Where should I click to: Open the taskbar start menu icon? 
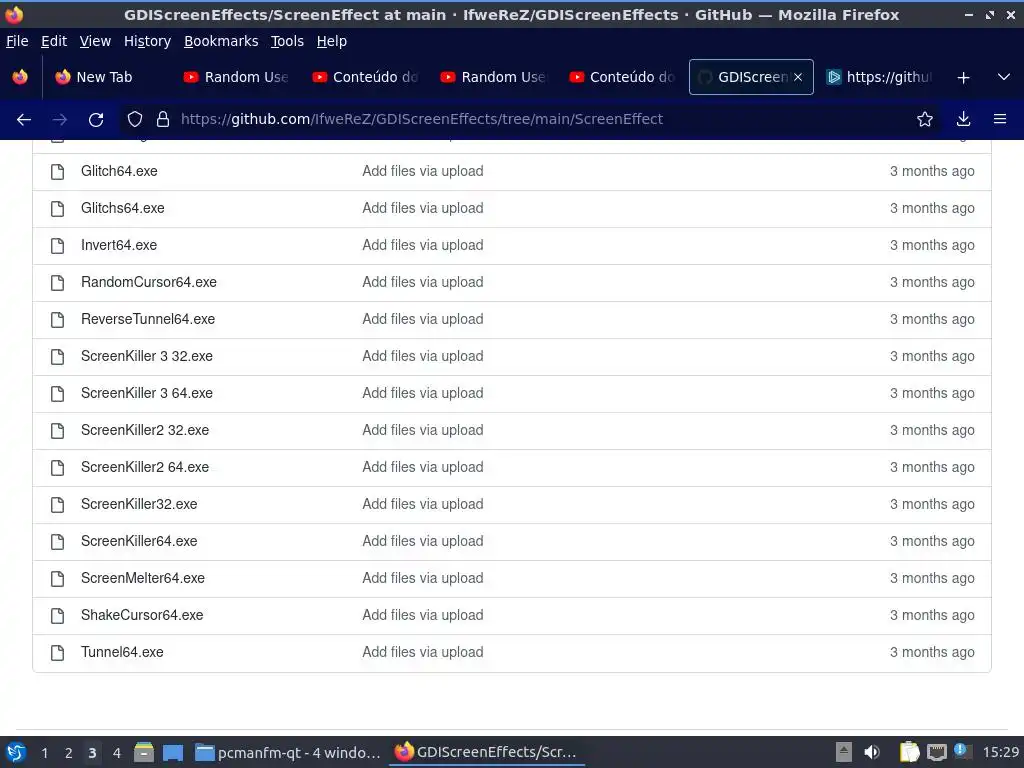click(16, 752)
